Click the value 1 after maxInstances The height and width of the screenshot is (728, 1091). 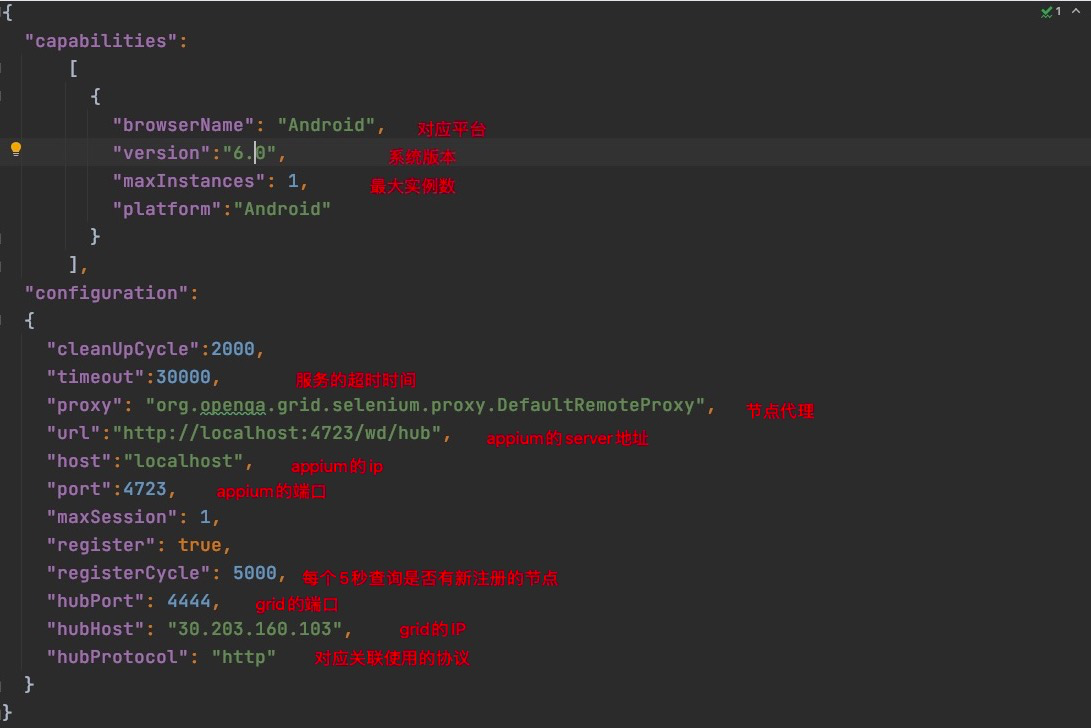[x=293, y=181]
